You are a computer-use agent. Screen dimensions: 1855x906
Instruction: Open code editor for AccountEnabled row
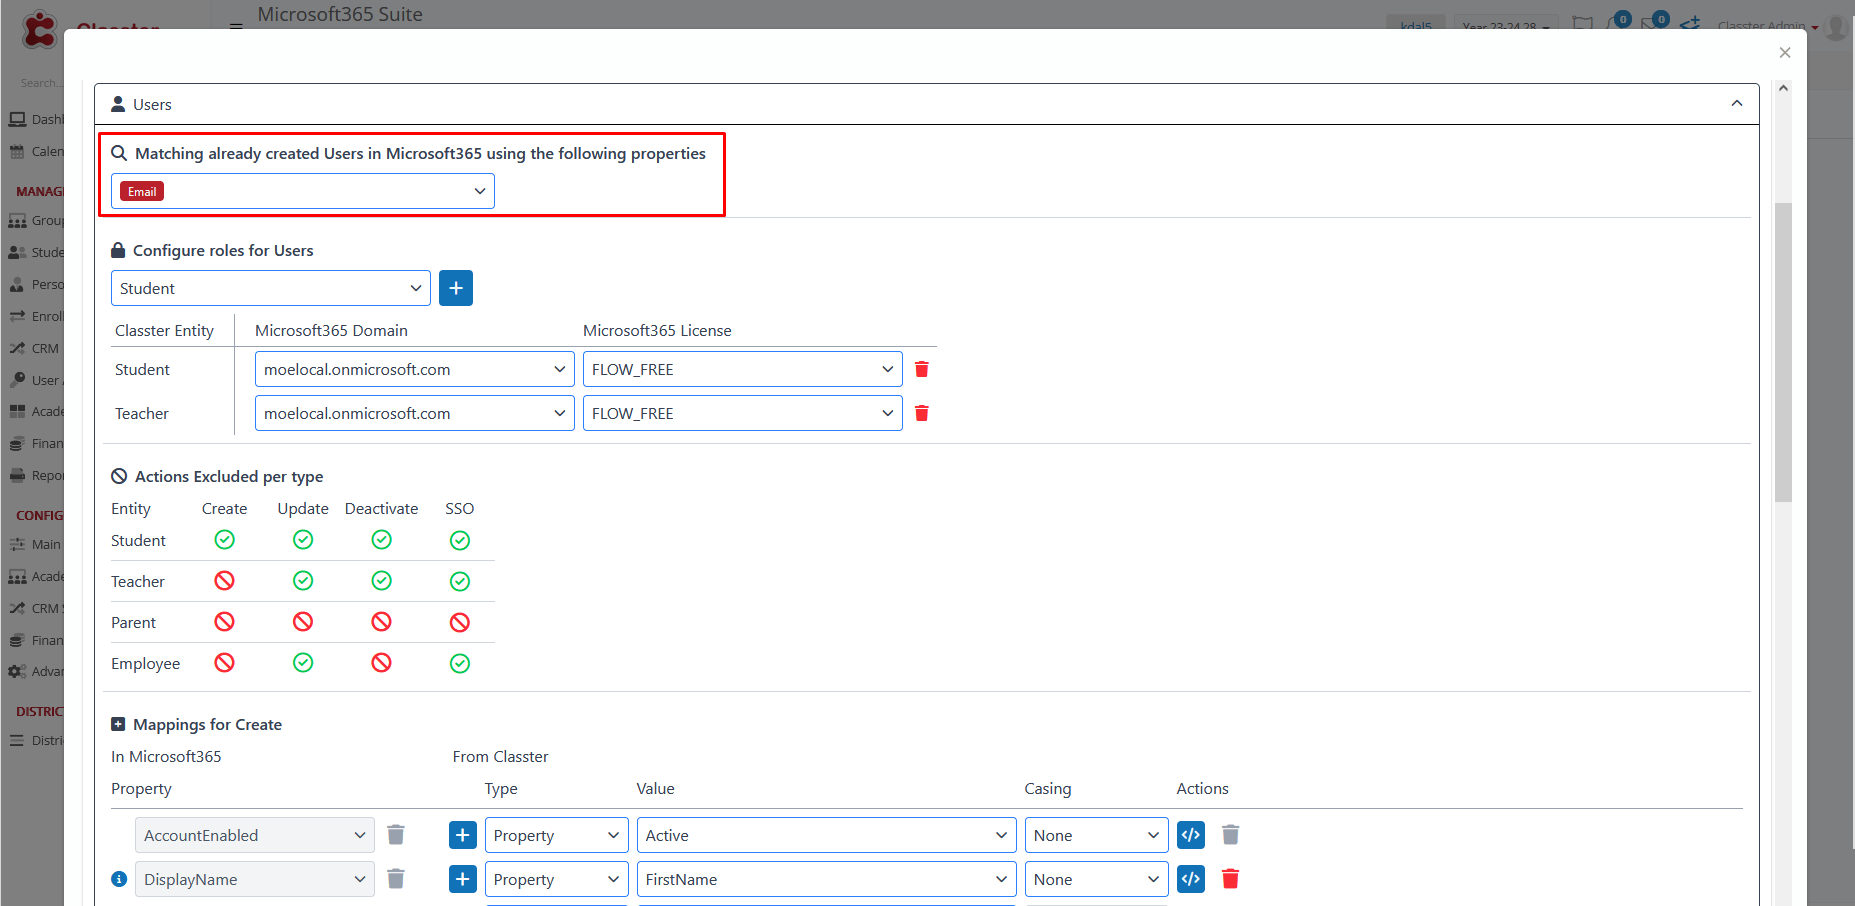pyautogui.click(x=1191, y=835)
